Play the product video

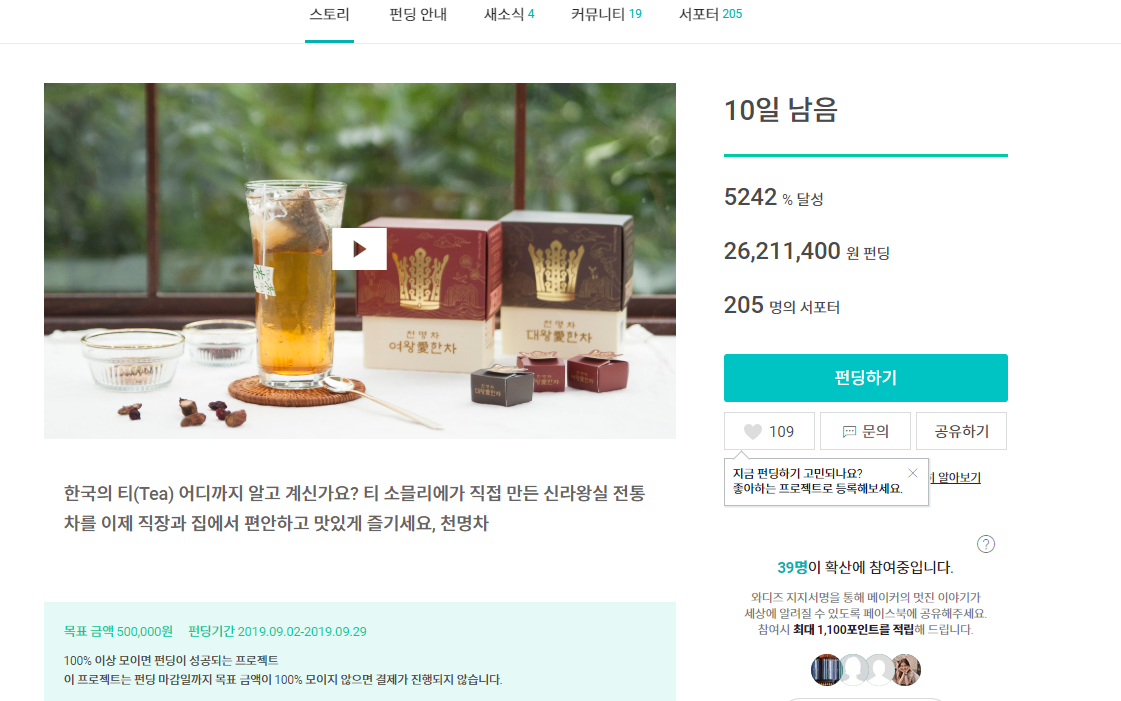coord(359,249)
